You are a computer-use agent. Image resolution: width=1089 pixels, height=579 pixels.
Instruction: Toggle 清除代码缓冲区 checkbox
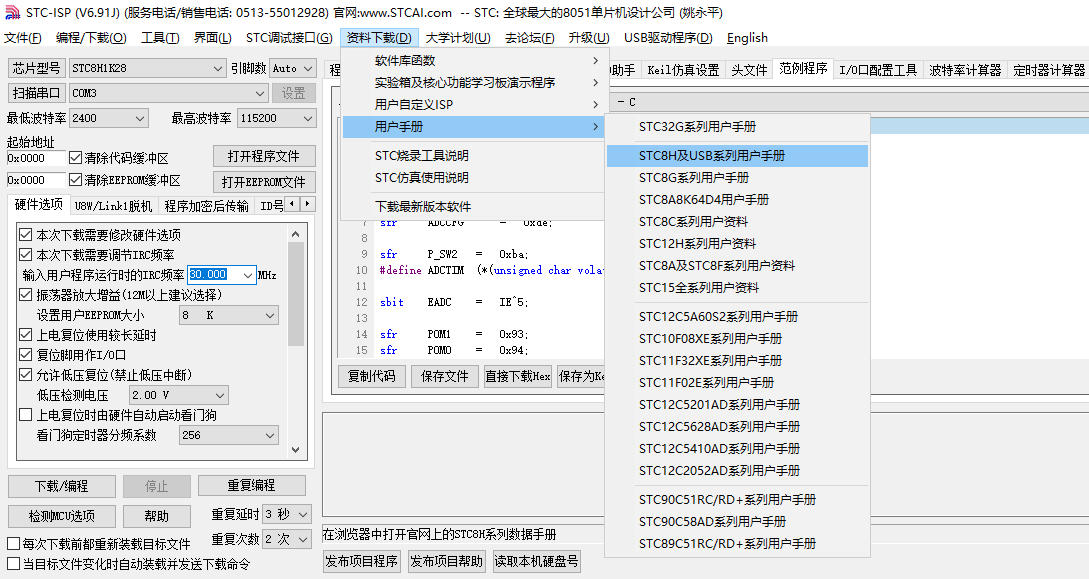[76, 158]
